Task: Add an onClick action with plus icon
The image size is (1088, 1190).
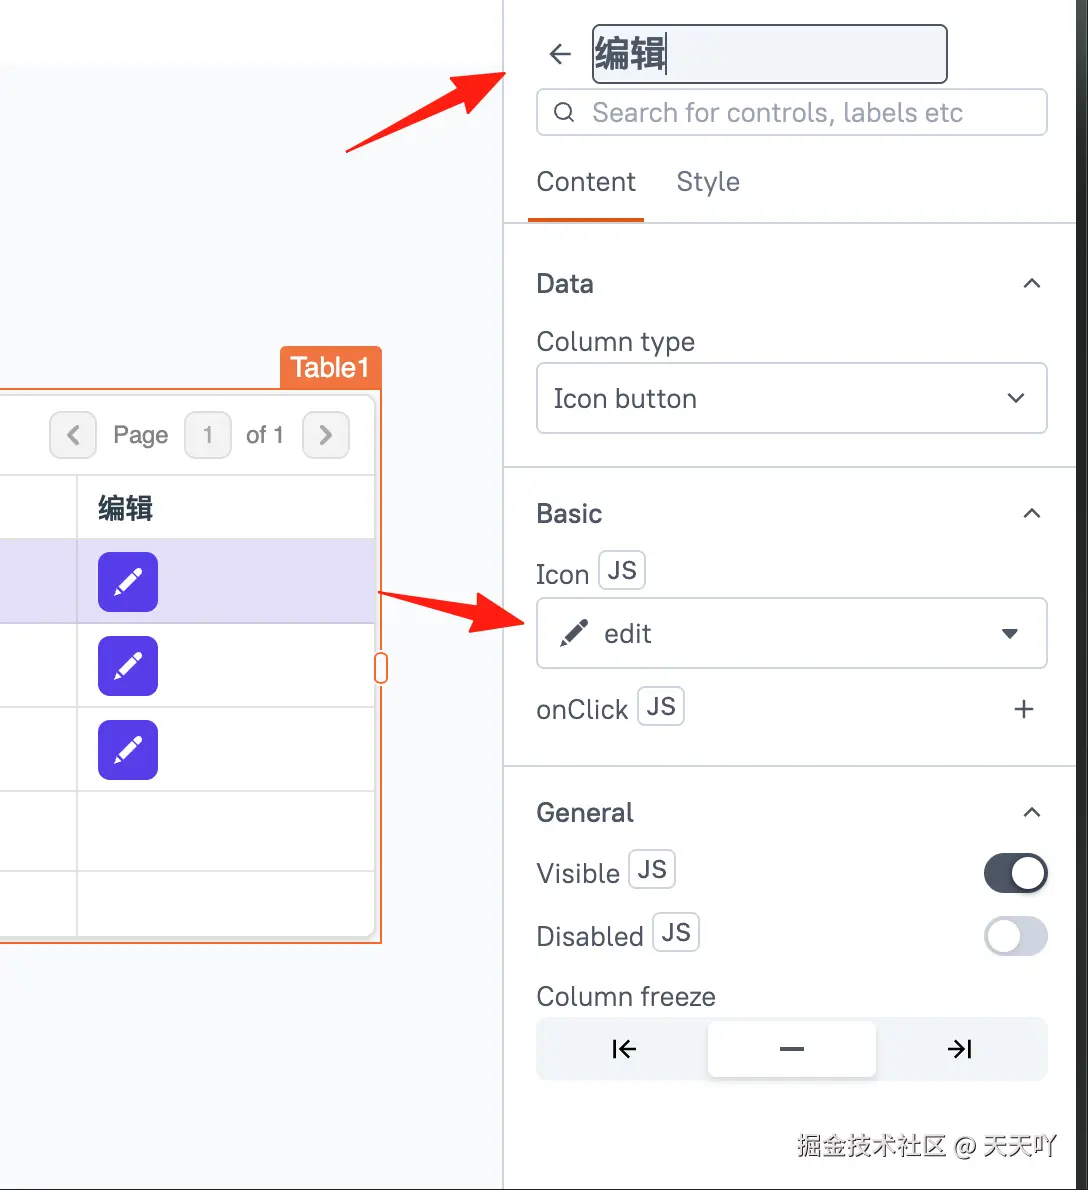Action: (x=1024, y=709)
